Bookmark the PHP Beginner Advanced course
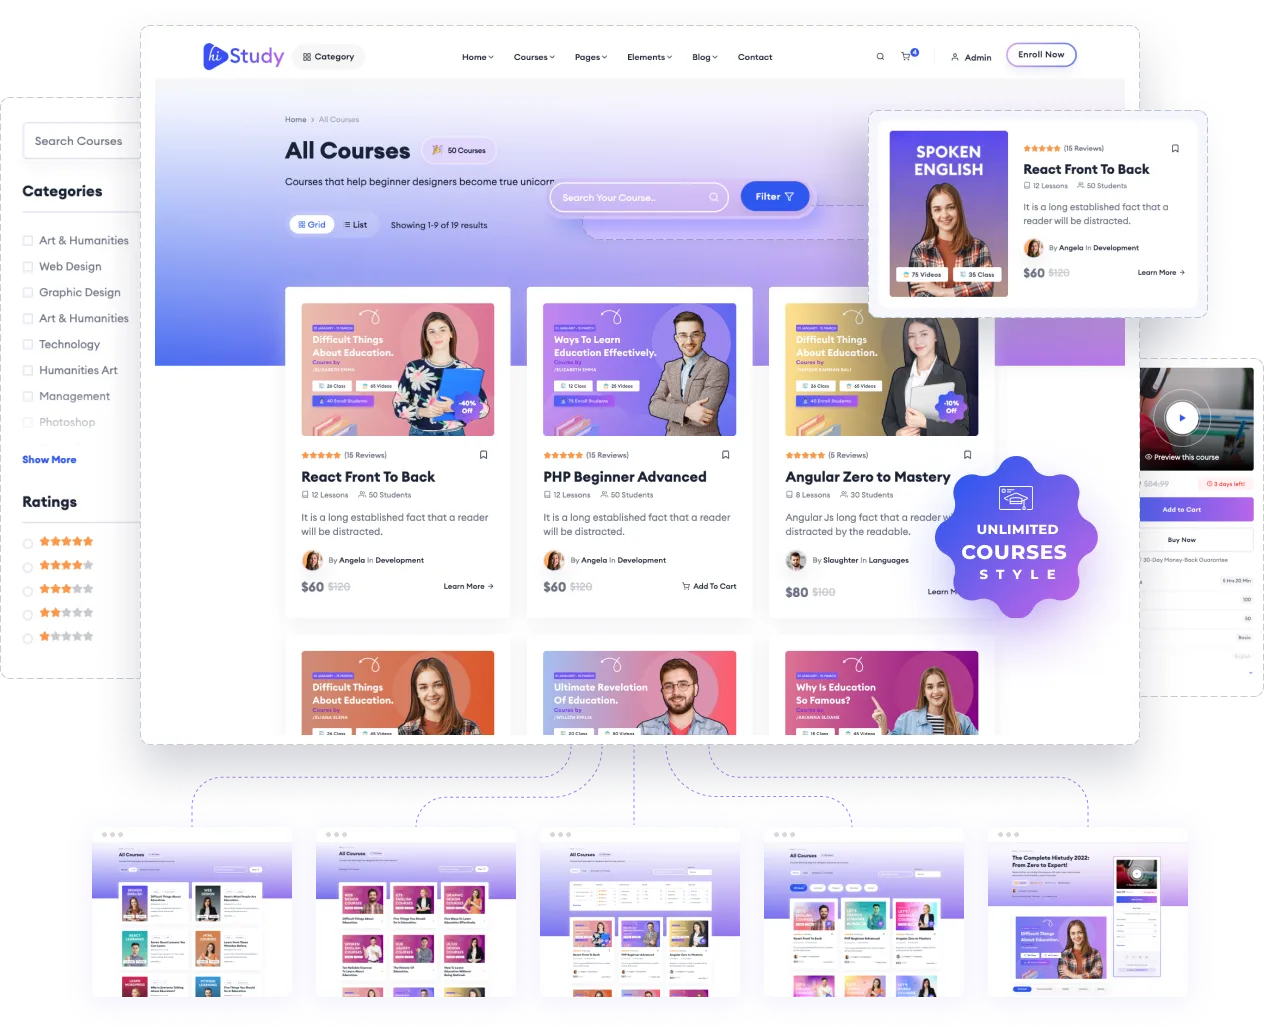This screenshot has width=1264, height=1031. point(725,455)
